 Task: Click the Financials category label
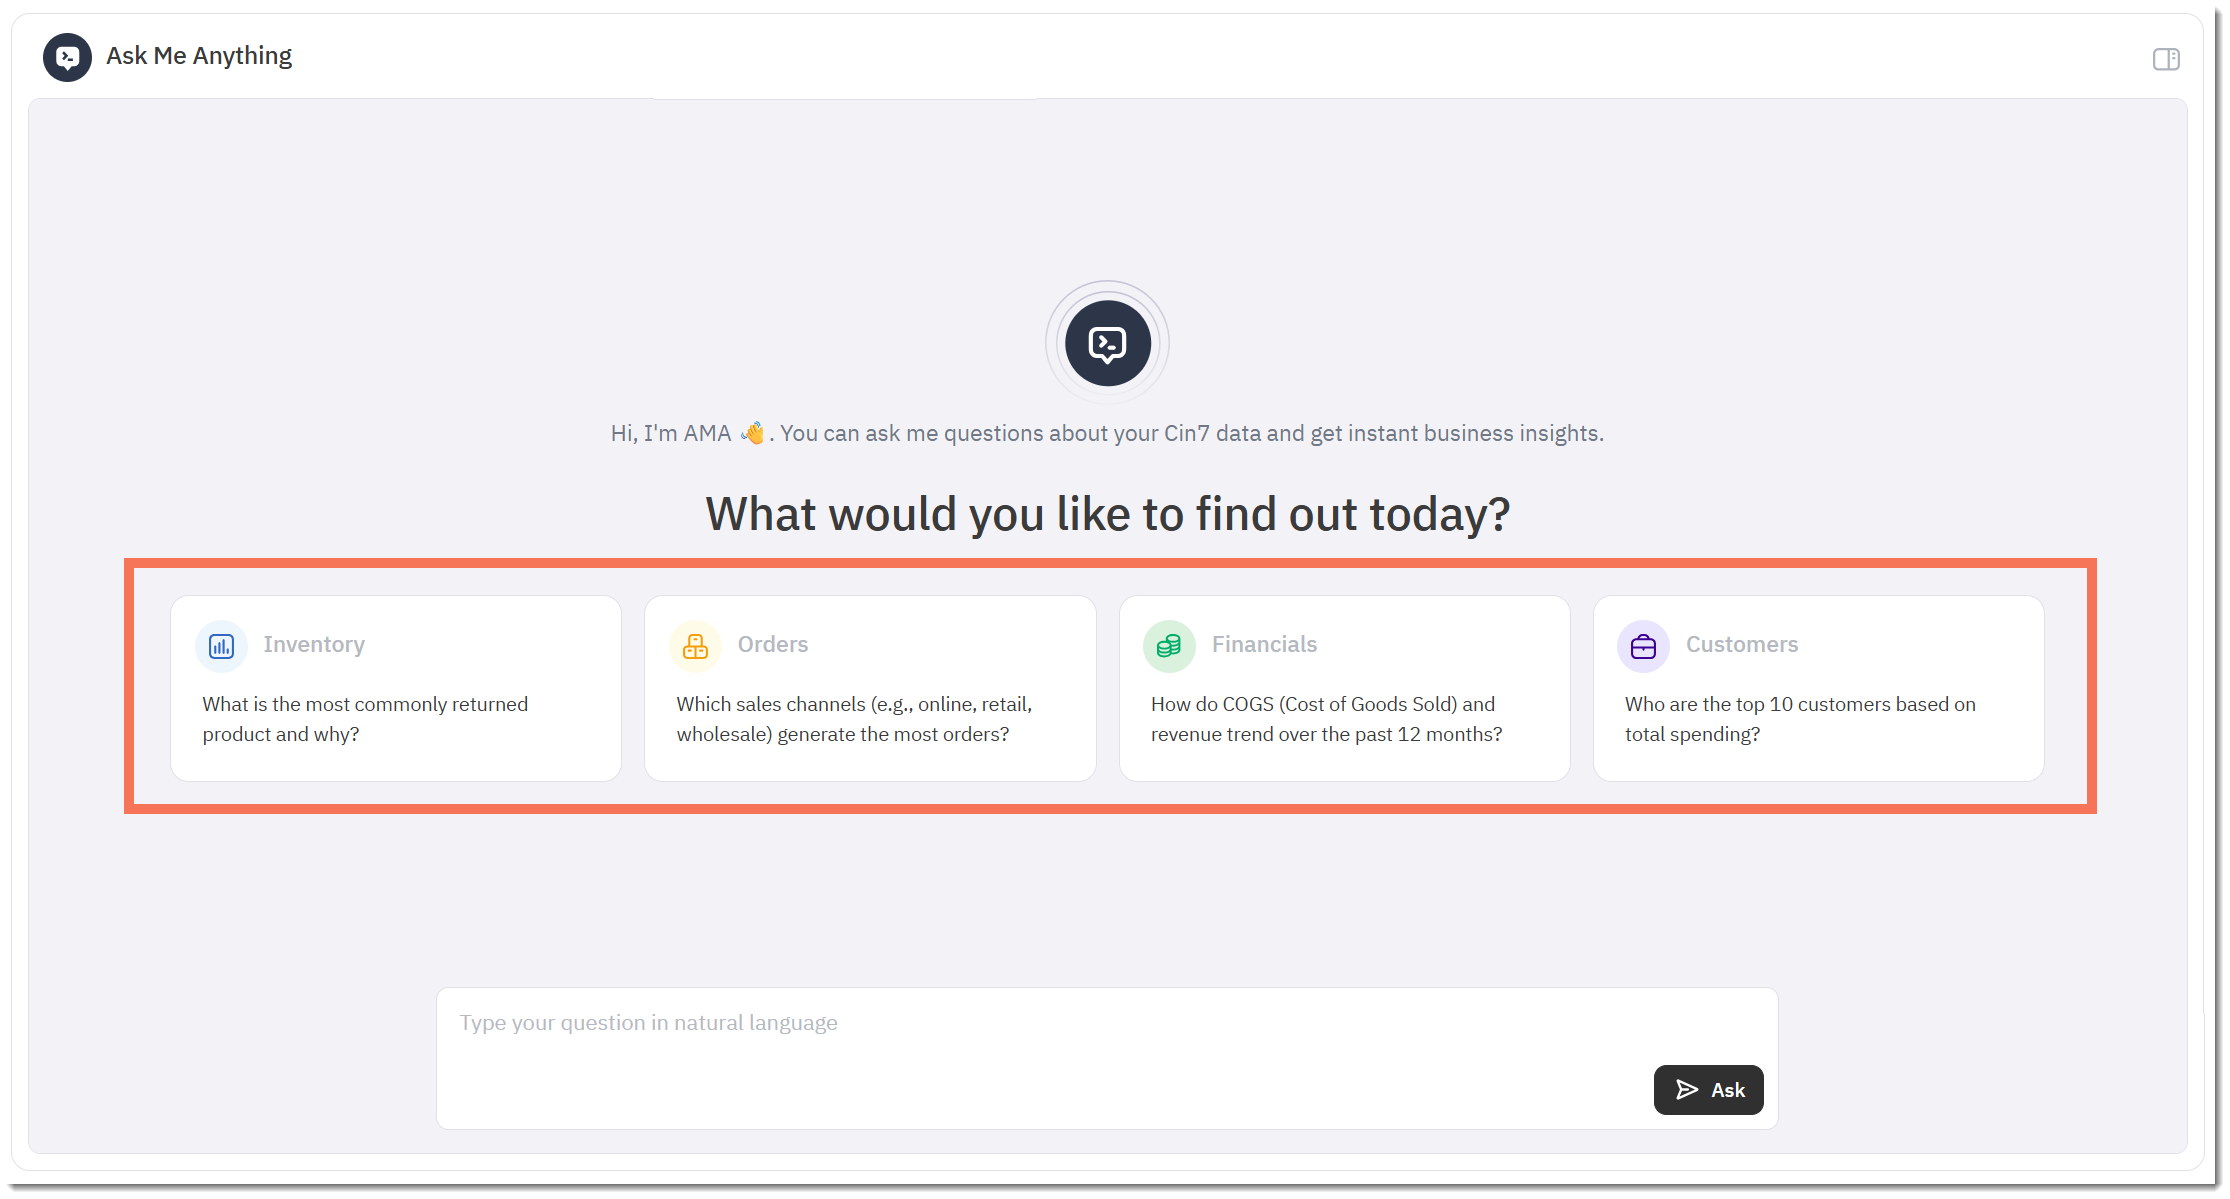(x=1264, y=645)
